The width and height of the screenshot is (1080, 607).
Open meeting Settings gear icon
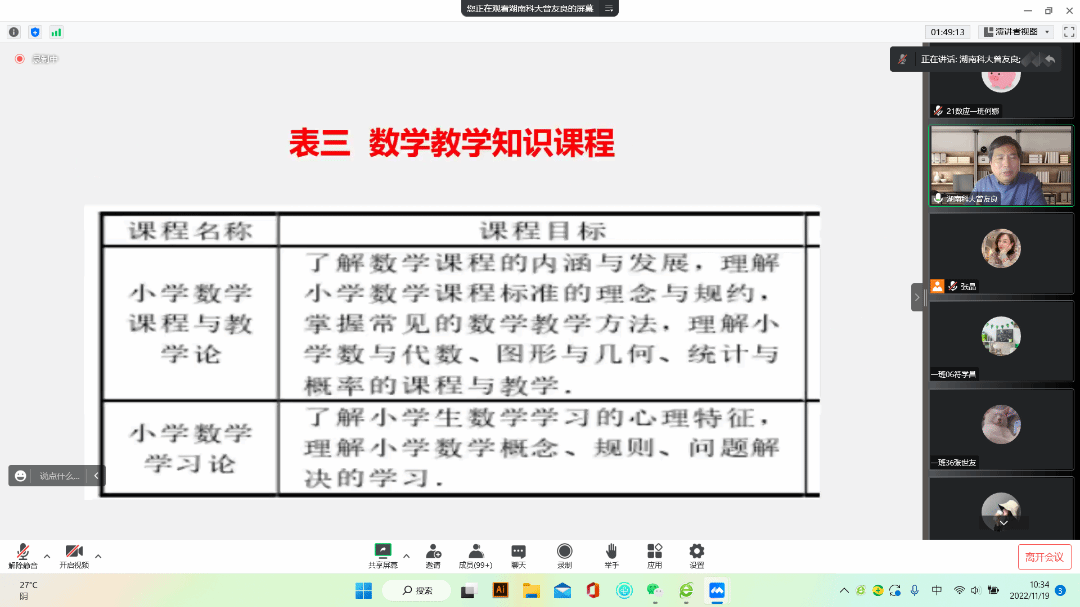tap(697, 553)
